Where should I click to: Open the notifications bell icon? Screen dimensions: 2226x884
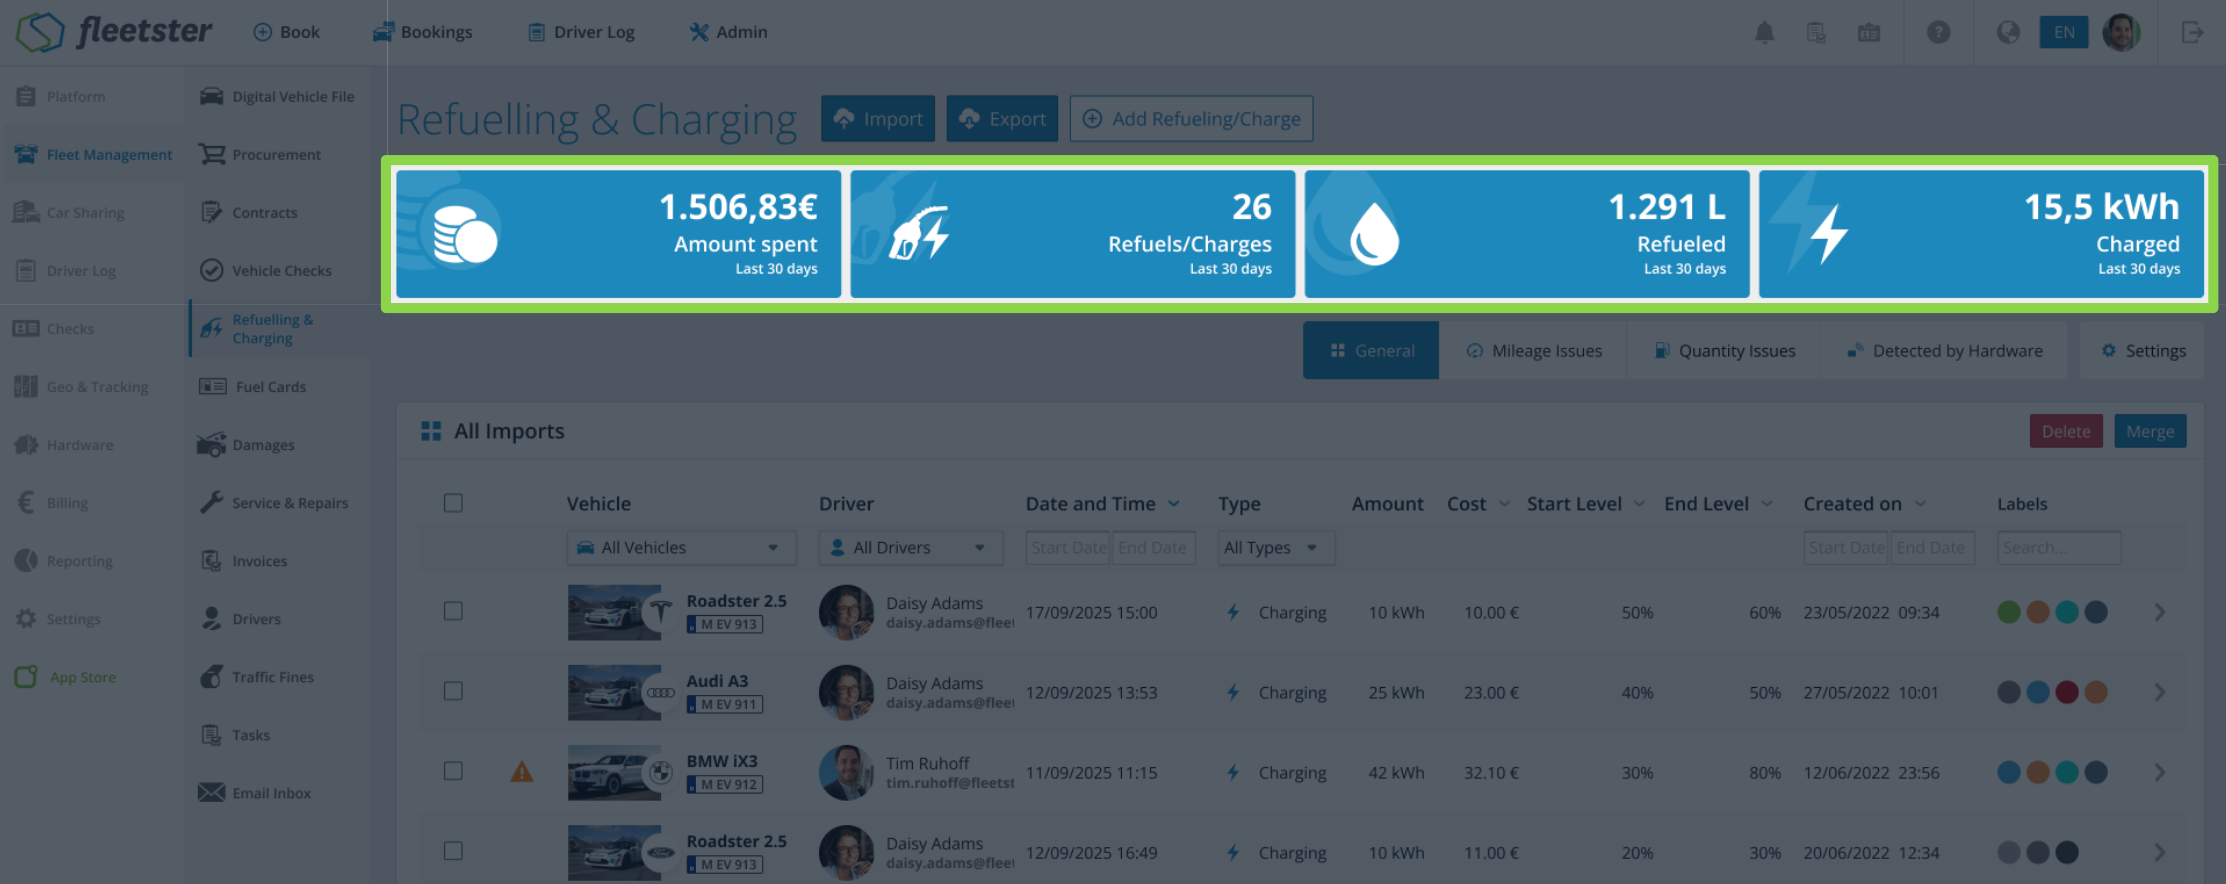(1764, 32)
